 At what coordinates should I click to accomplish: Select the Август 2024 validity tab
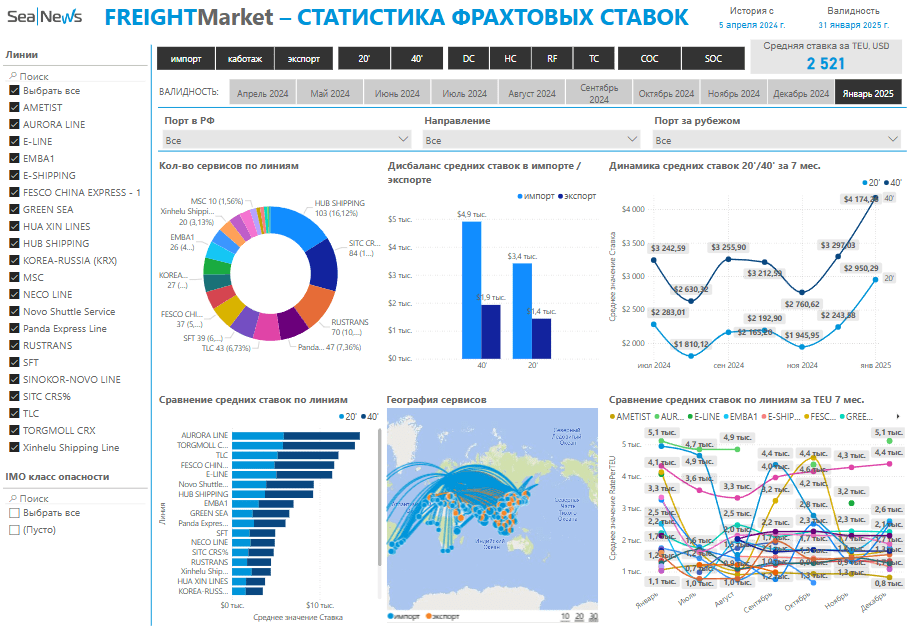click(x=532, y=93)
